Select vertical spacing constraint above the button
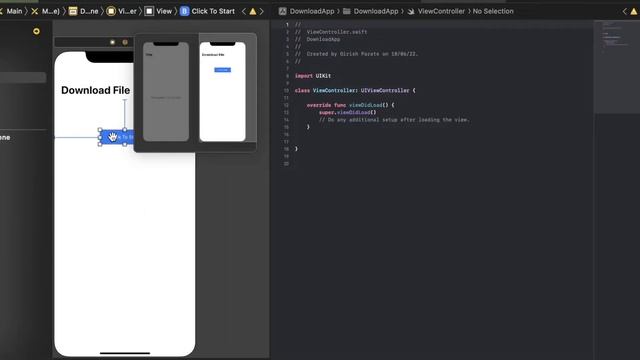This screenshot has height=360, width=640. 125,113
